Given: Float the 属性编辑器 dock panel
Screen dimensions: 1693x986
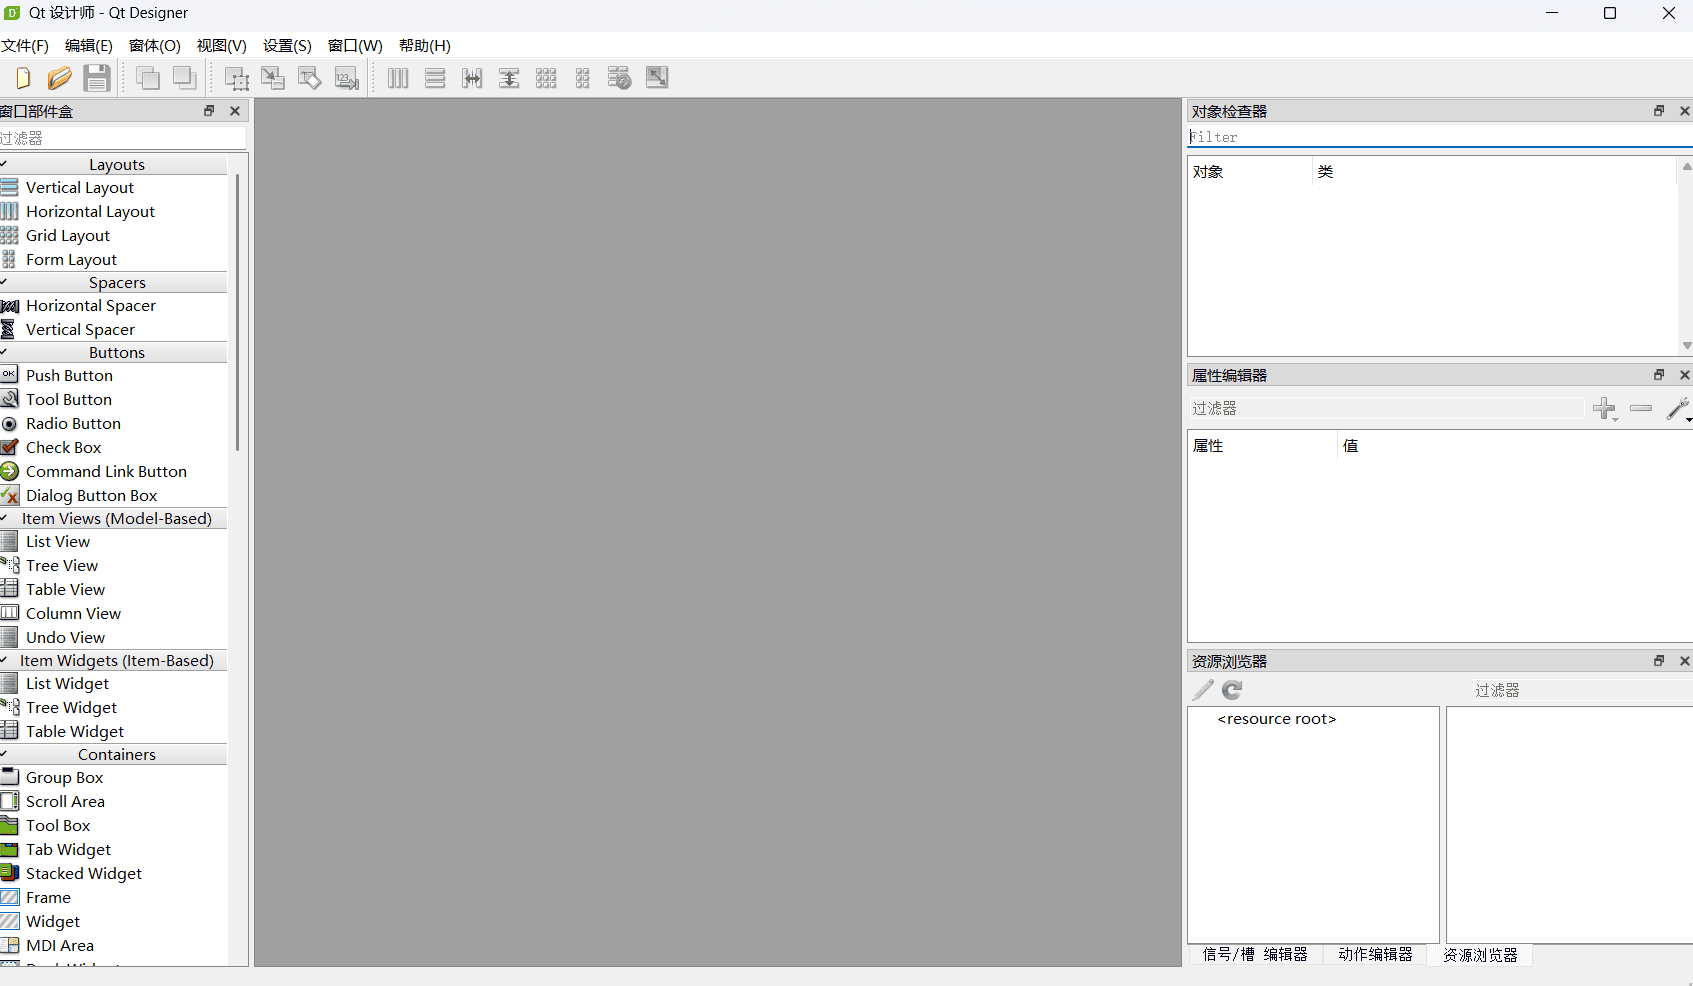Looking at the screenshot, I should pyautogui.click(x=1659, y=375).
